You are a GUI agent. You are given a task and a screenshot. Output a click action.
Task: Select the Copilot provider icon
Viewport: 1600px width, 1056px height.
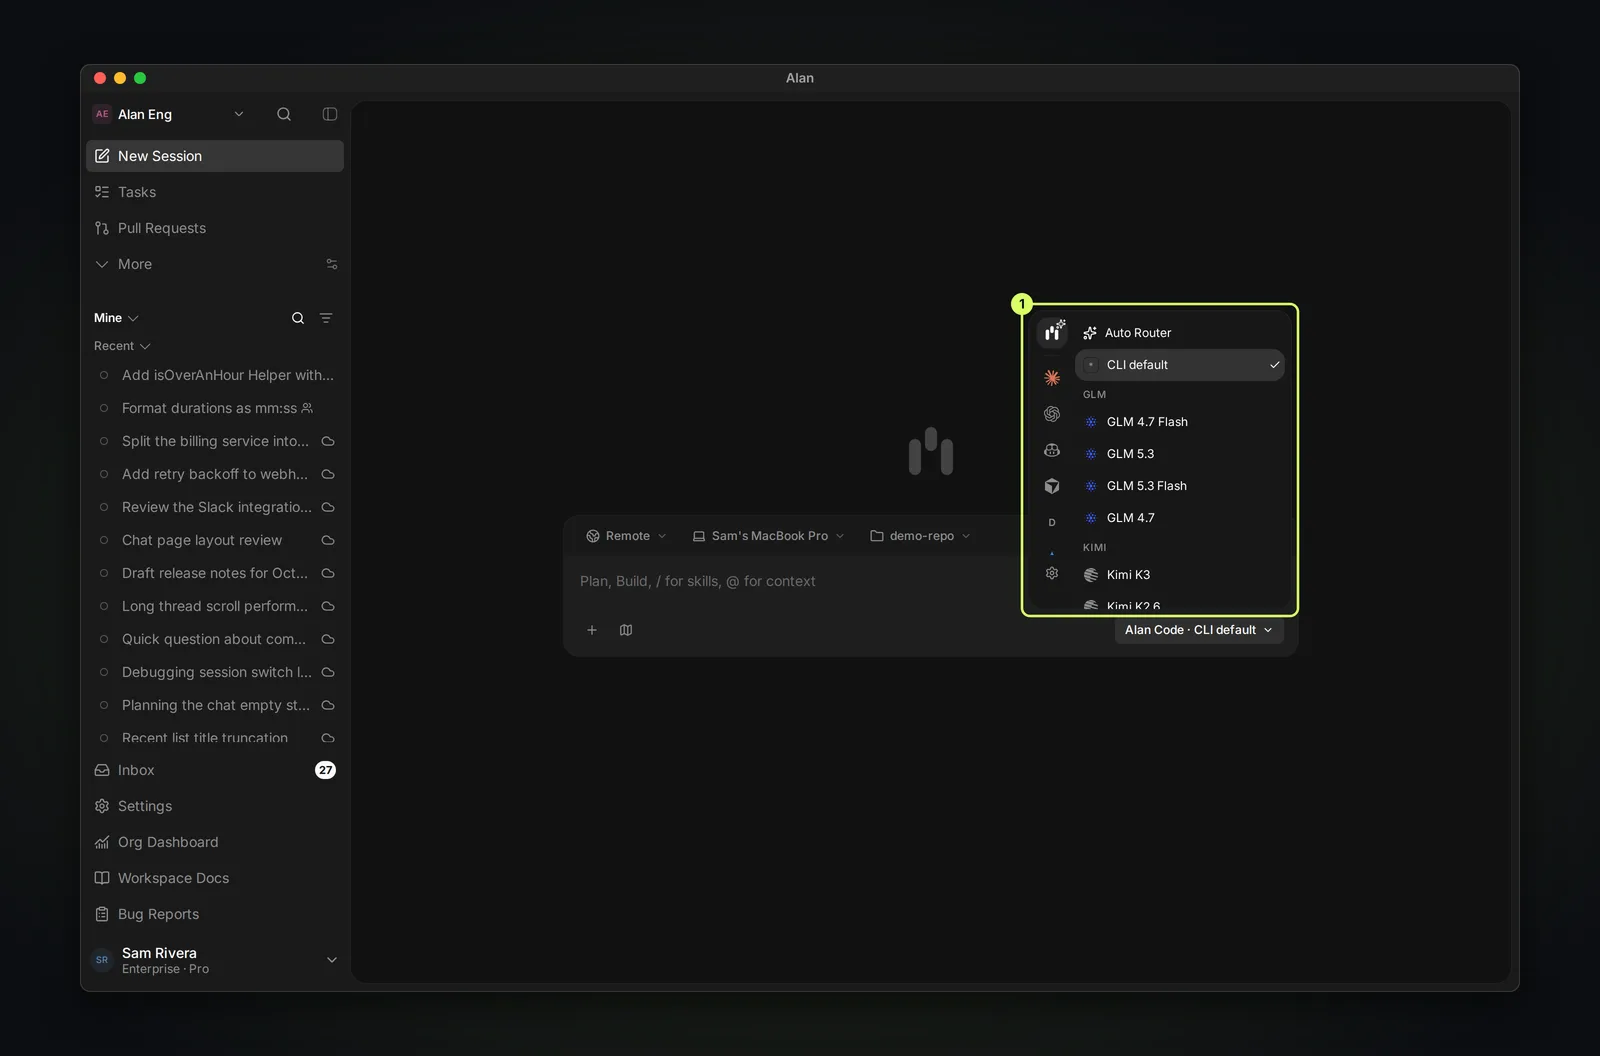(x=1052, y=450)
